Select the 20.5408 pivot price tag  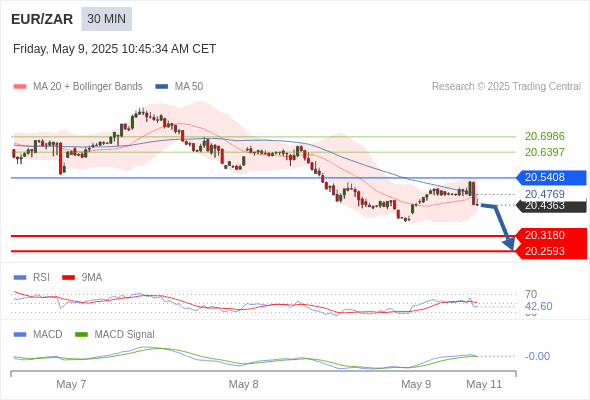(551, 177)
